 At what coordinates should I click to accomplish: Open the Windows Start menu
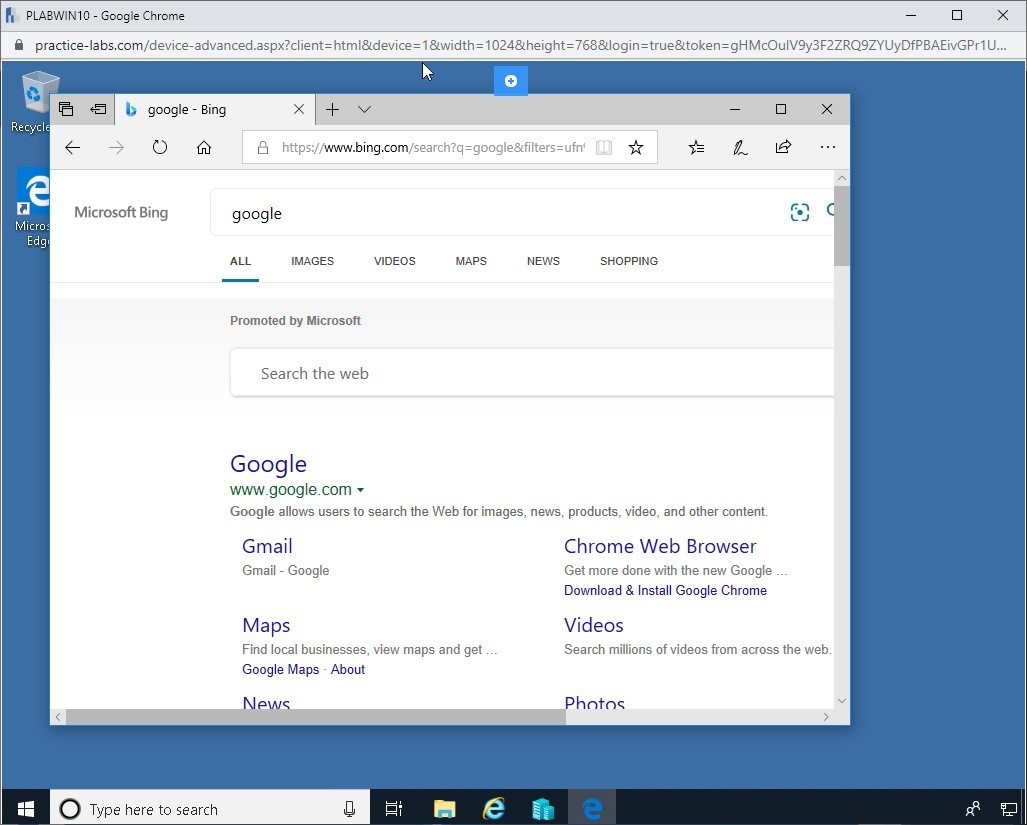(x=26, y=809)
